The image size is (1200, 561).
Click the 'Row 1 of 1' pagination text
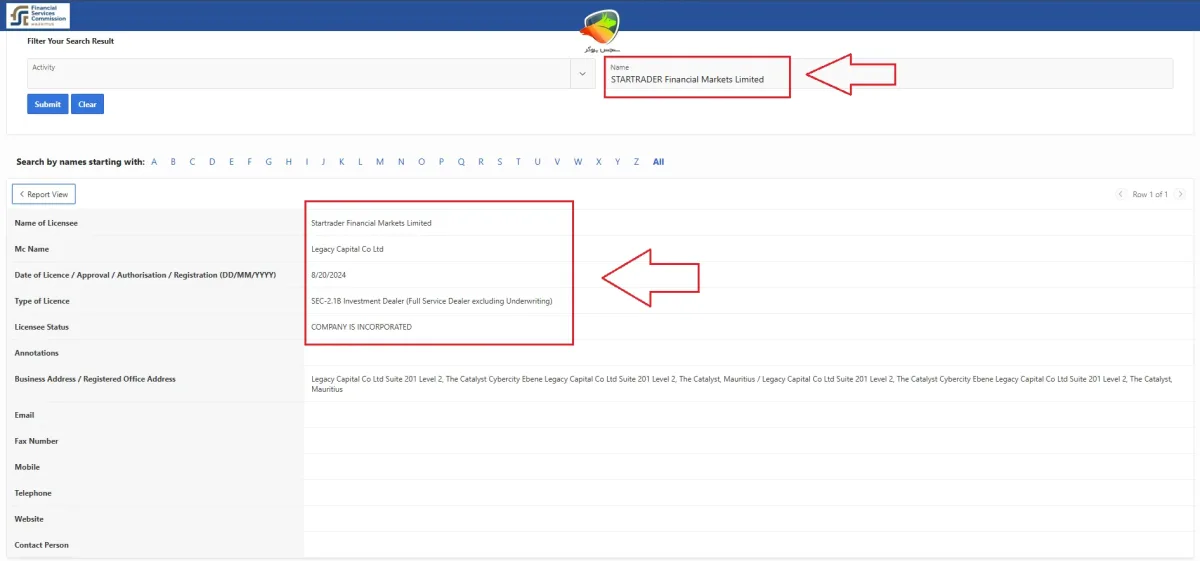tap(1150, 194)
